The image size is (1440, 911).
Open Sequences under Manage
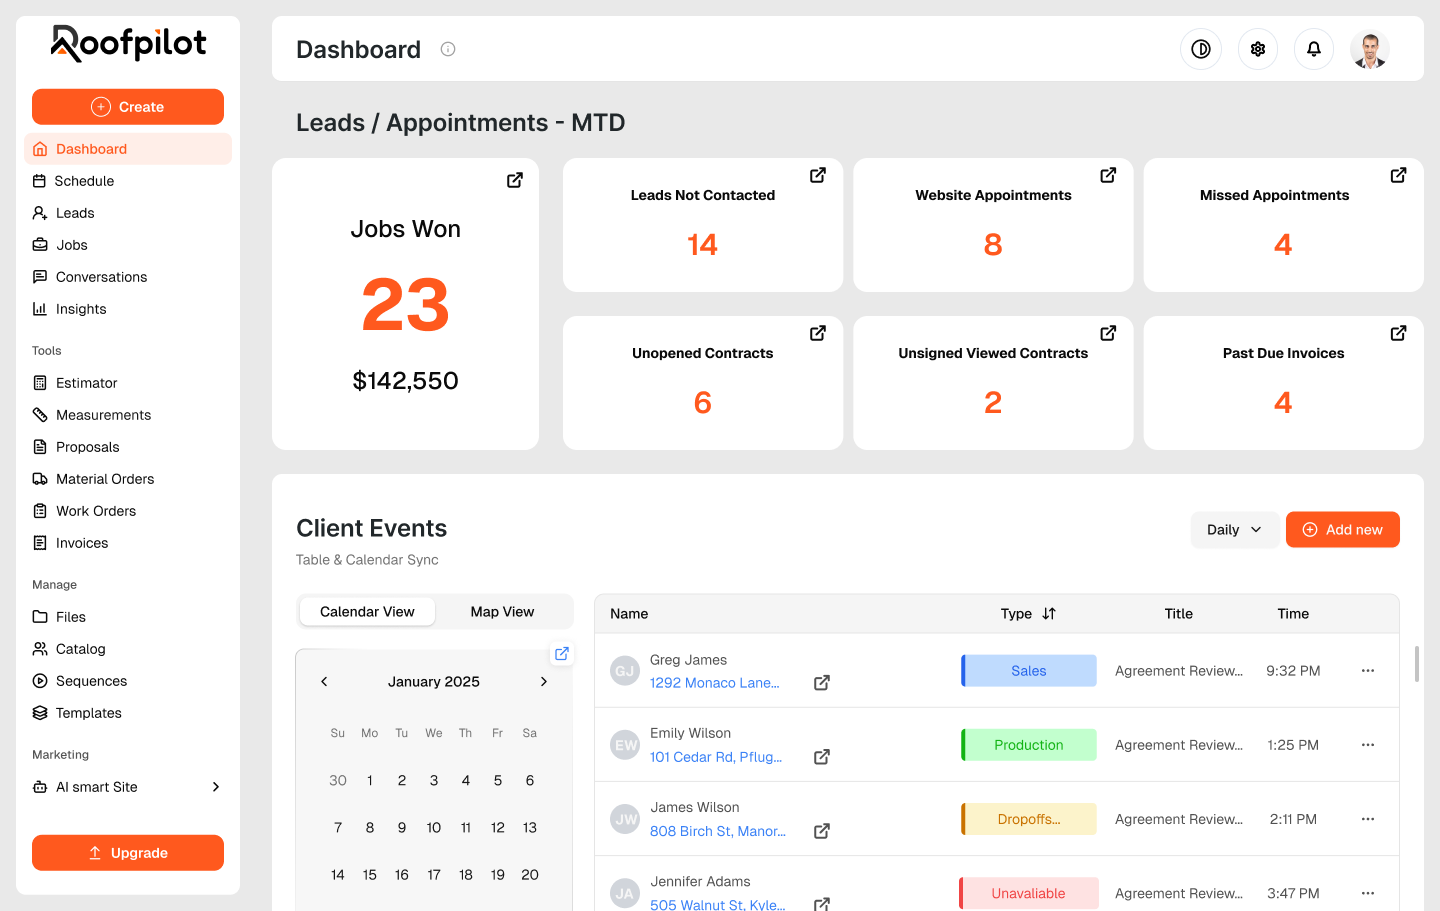128,681
